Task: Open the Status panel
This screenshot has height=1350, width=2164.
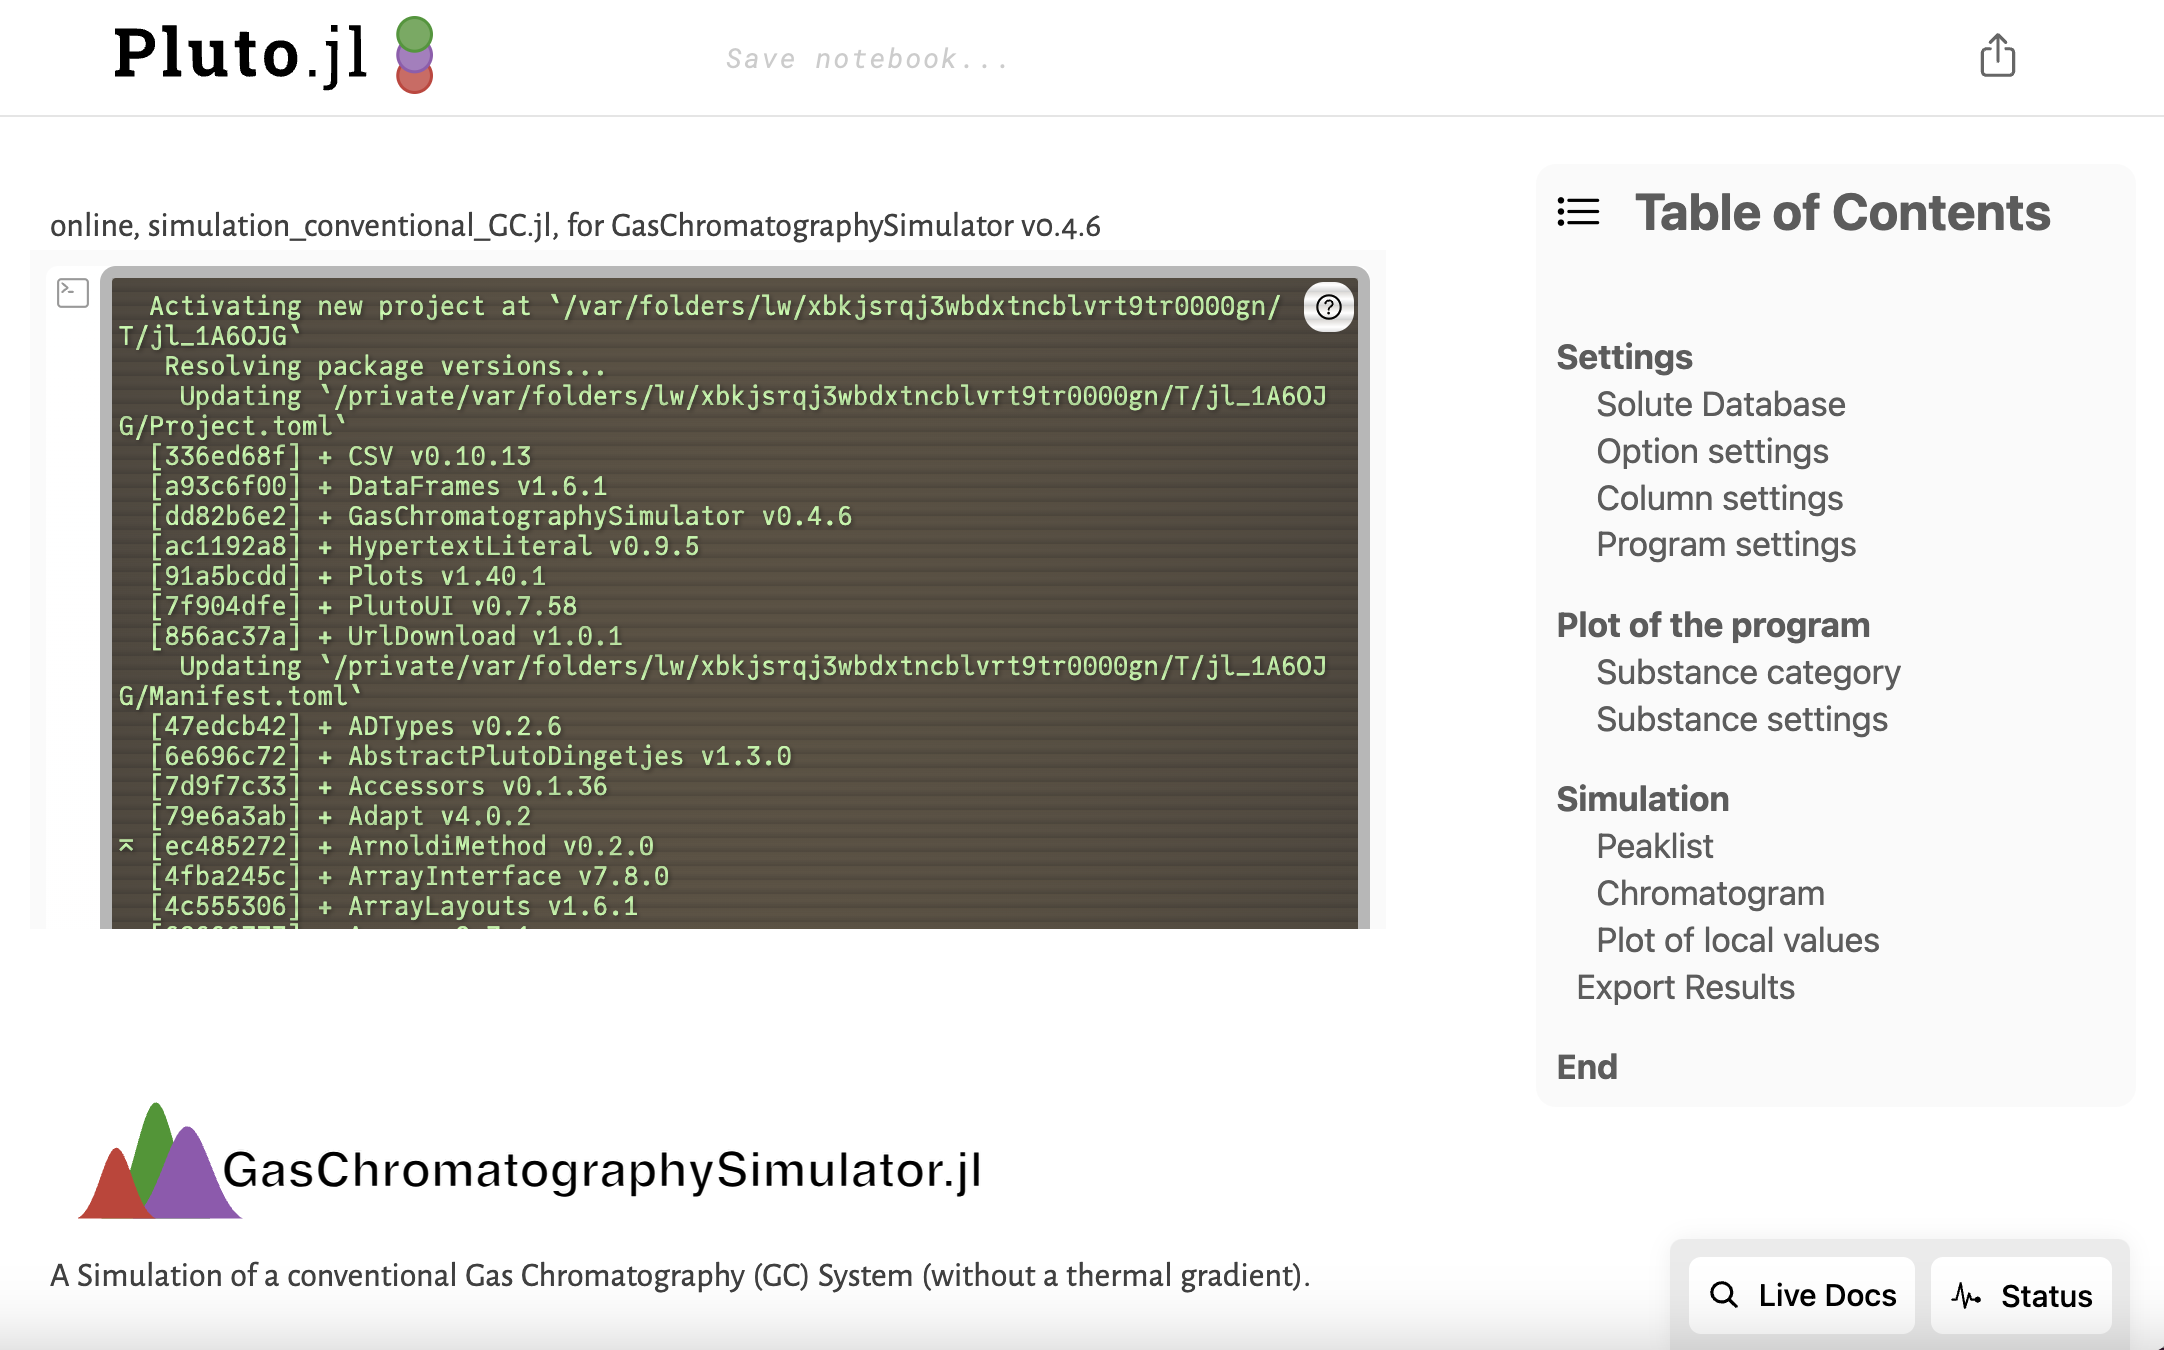Action: pos(2021,1295)
